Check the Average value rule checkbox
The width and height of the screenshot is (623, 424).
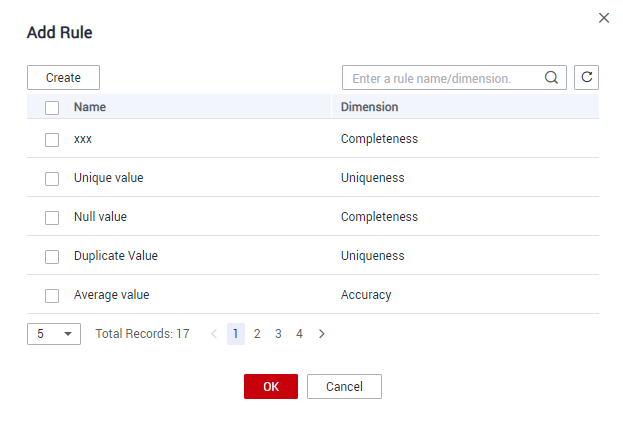coord(52,296)
